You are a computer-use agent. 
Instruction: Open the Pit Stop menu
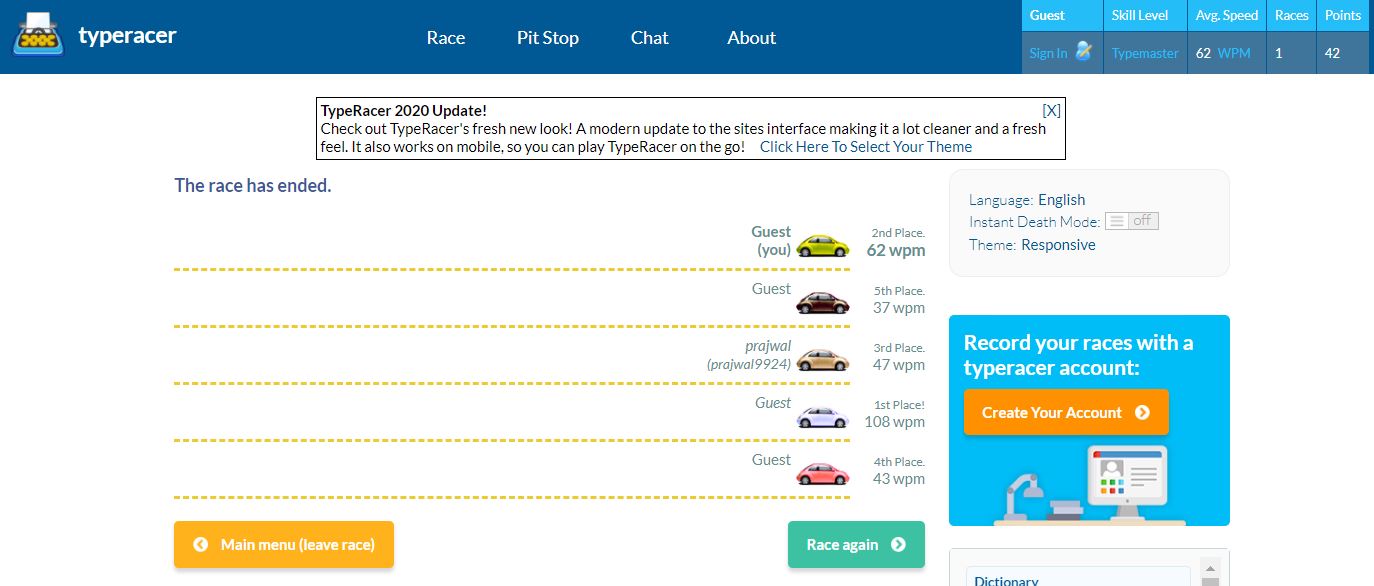point(548,37)
